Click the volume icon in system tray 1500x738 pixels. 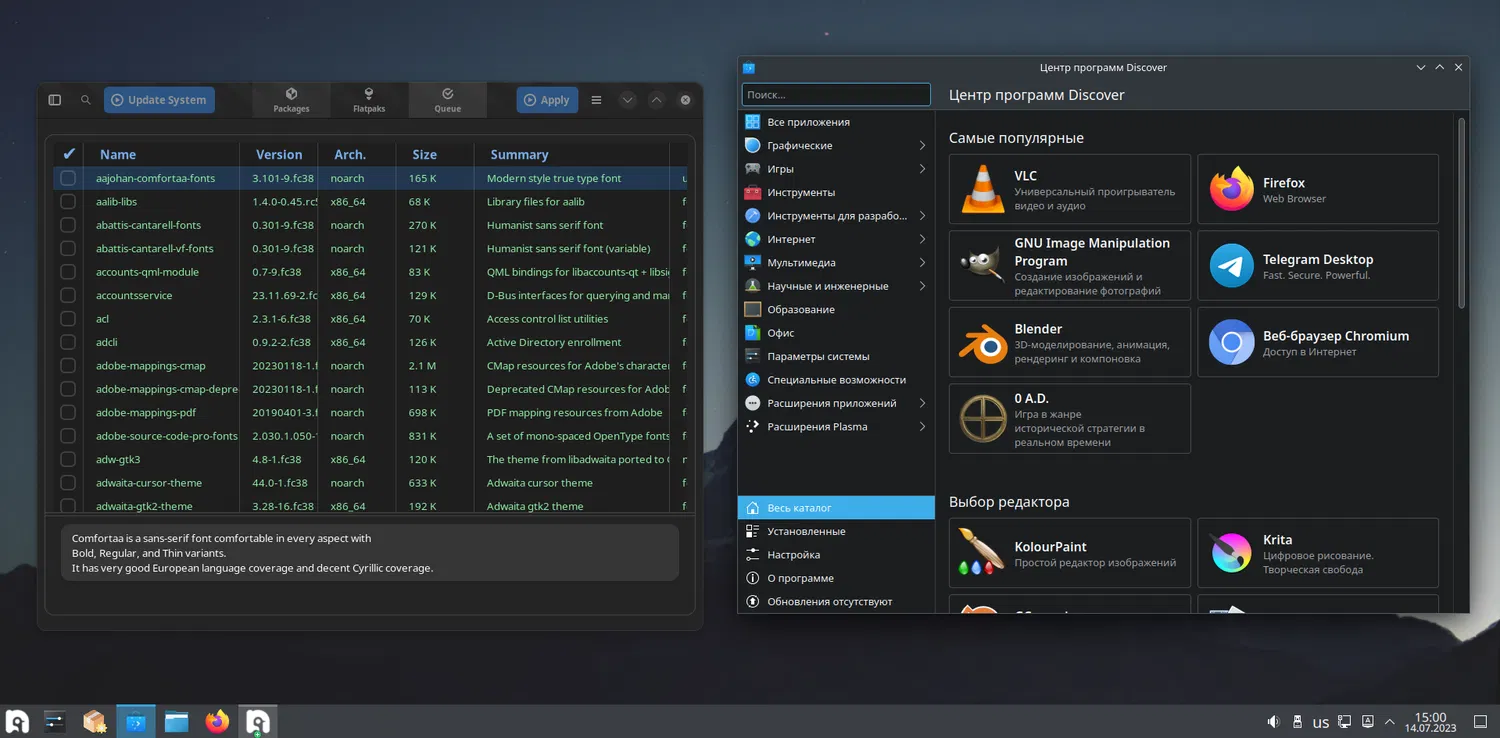point(1273,722)
